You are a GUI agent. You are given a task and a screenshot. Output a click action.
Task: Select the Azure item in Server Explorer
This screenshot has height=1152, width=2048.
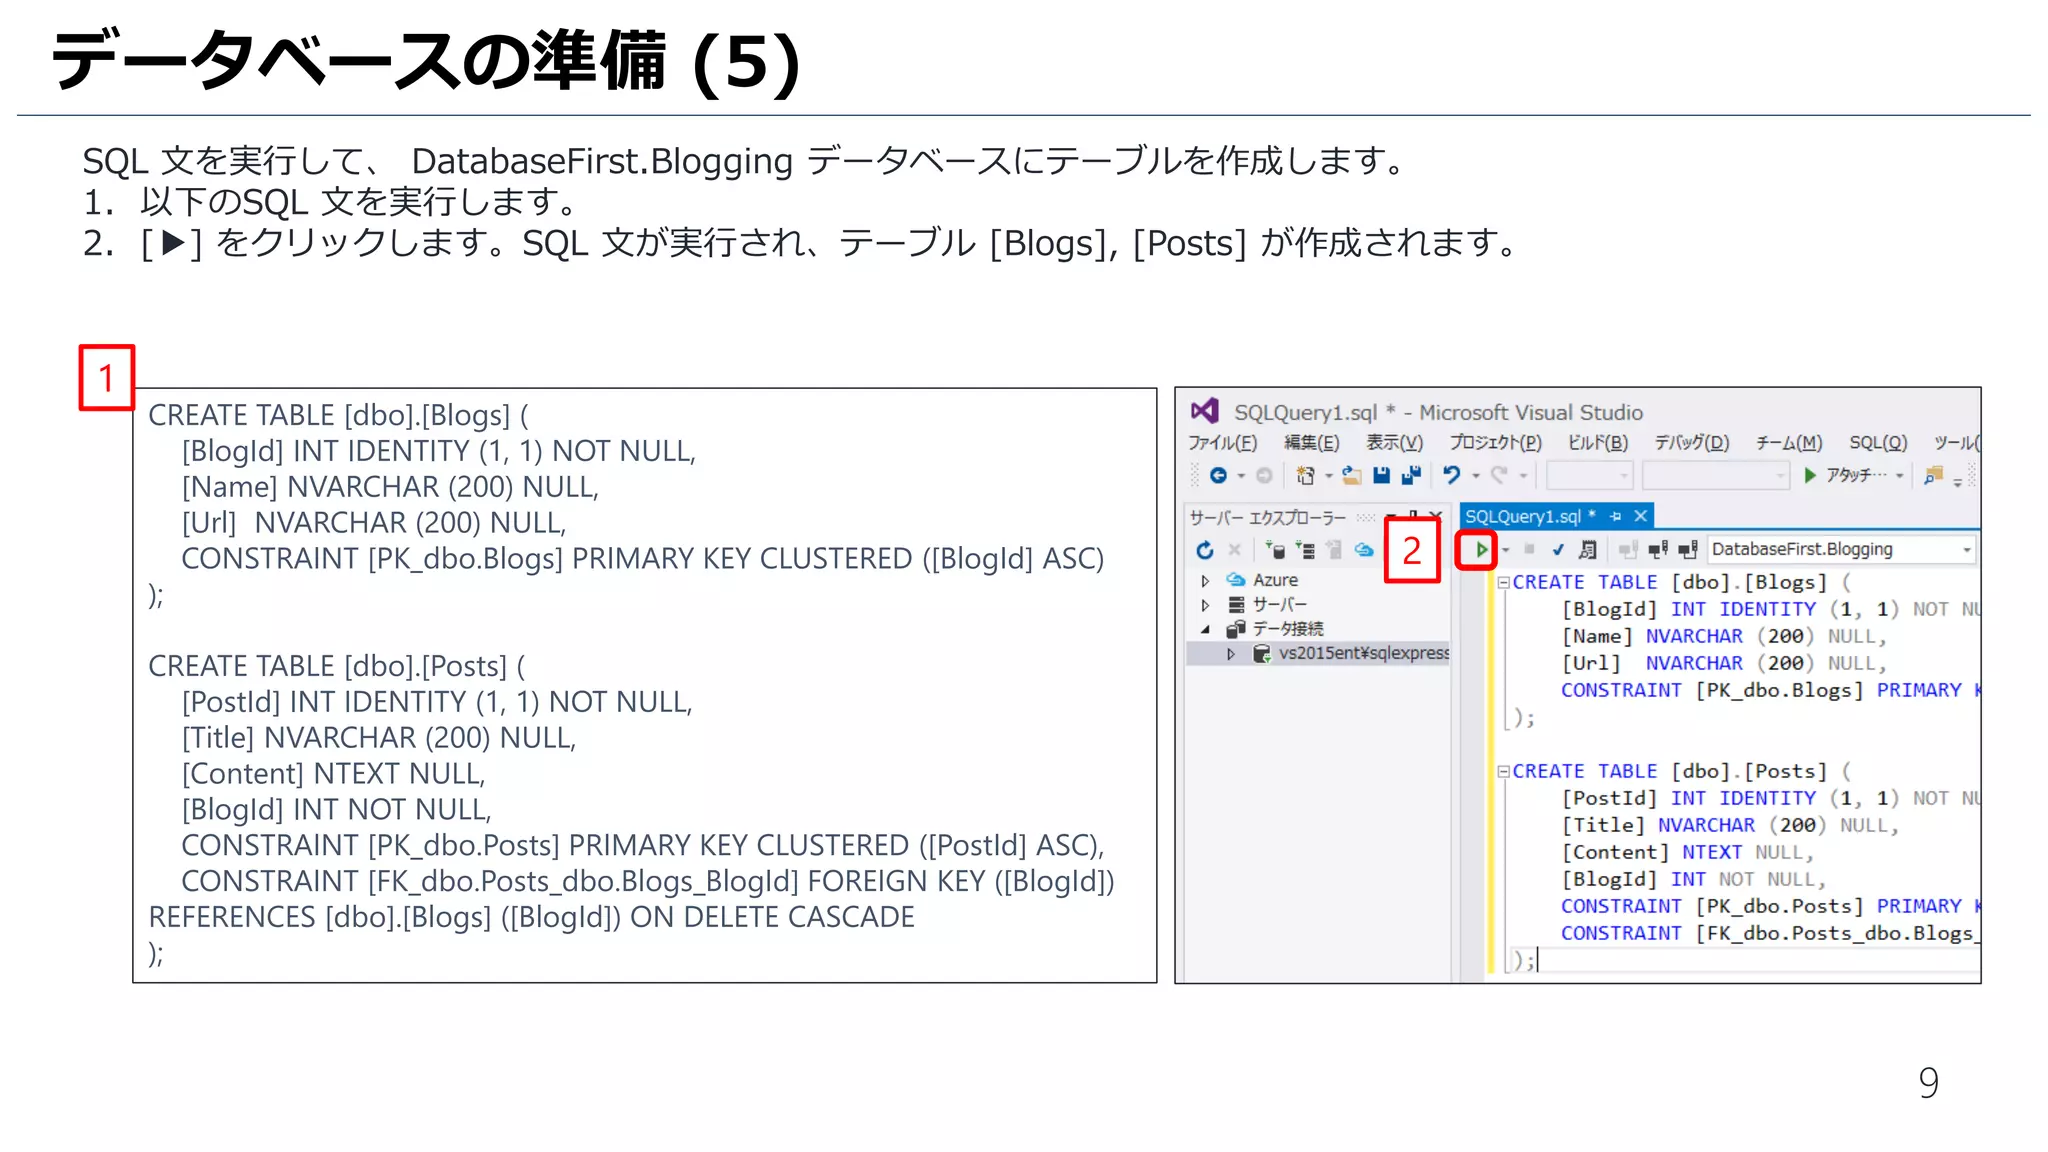[x=1275, y=580]
